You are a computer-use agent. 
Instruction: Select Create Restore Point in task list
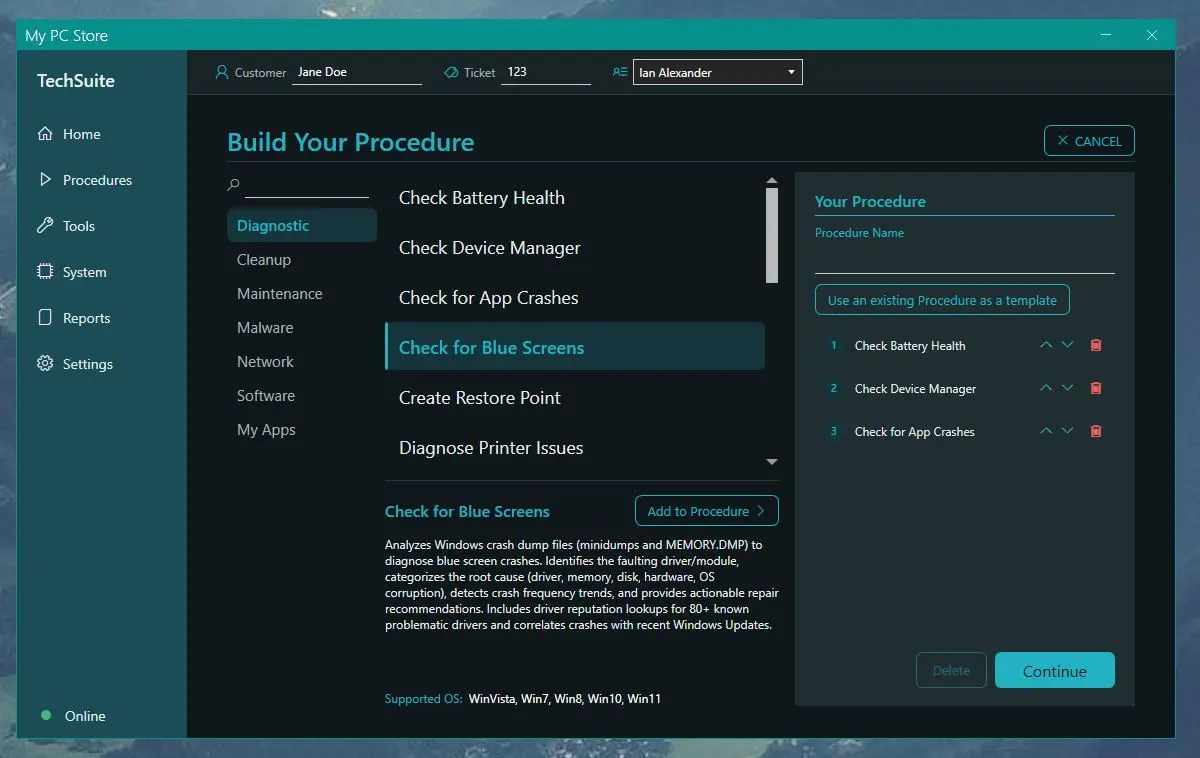pyautogui.click(x=575, y=398)
